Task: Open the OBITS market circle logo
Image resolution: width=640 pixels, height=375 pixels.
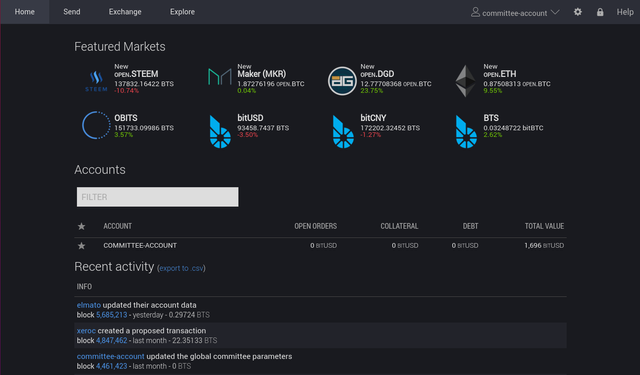Action: [96, 125]
